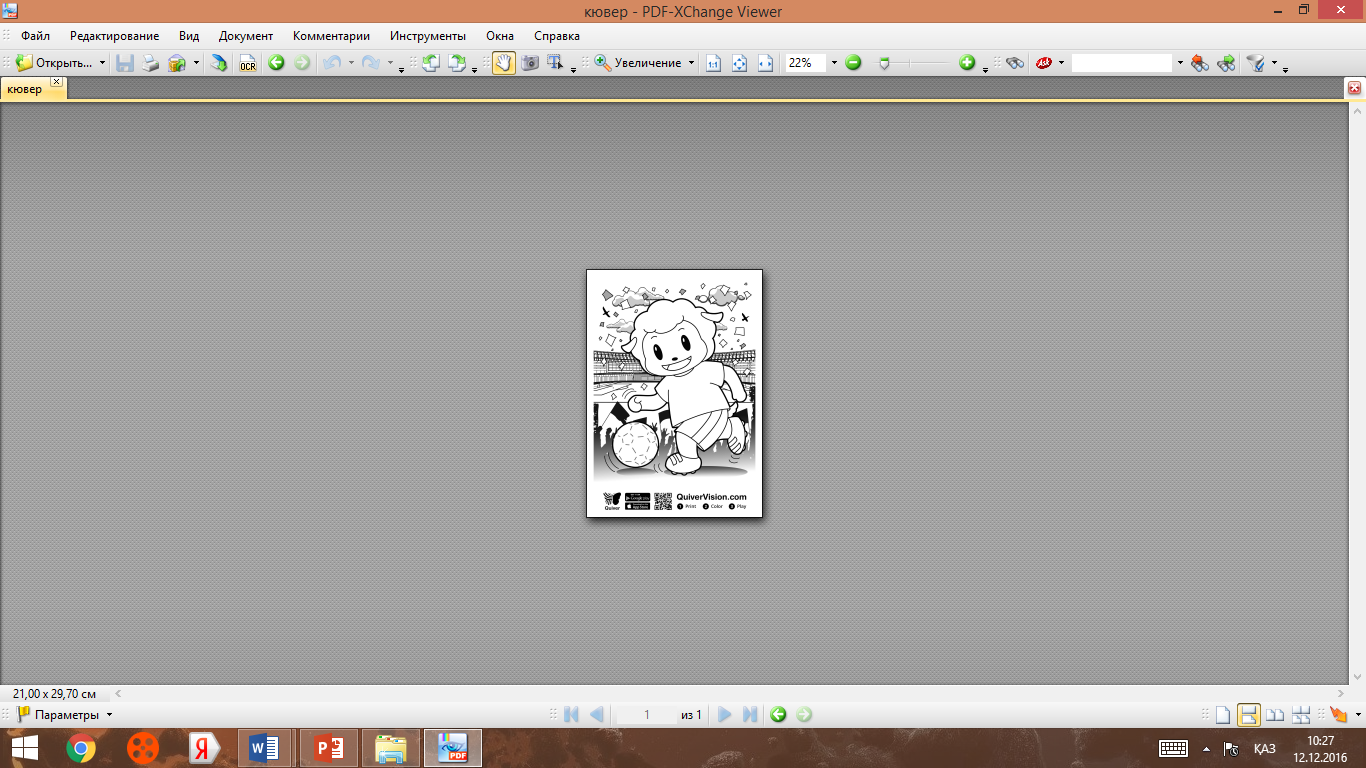Fit whole page in window

[x=739, y=63]
